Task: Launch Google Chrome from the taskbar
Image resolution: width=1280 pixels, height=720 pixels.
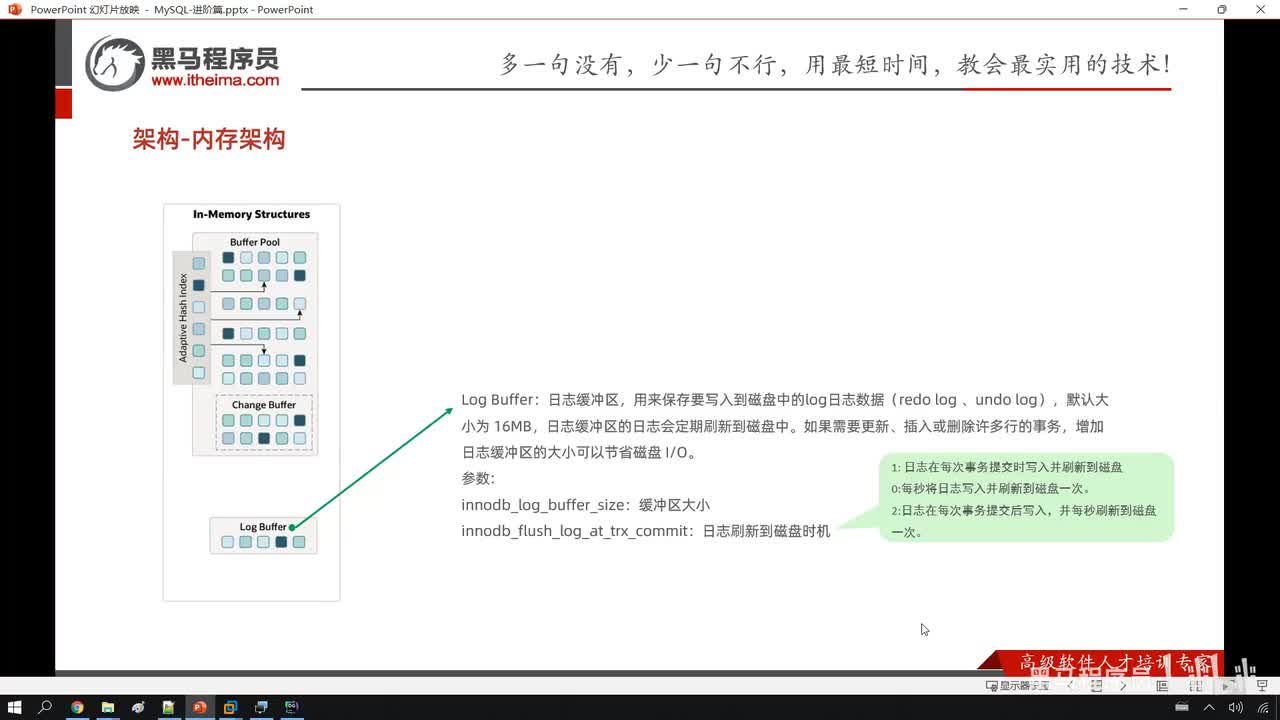Action: click(77, 707)
